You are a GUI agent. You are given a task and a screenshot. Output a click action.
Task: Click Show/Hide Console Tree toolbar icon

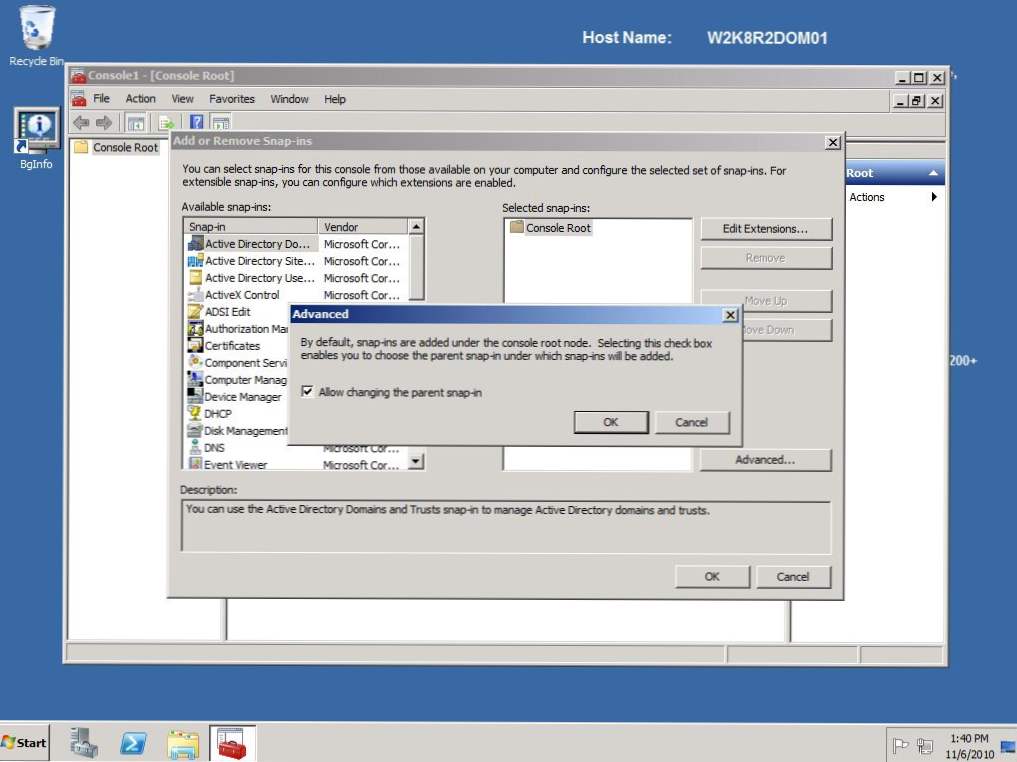[x=136, y=123]
